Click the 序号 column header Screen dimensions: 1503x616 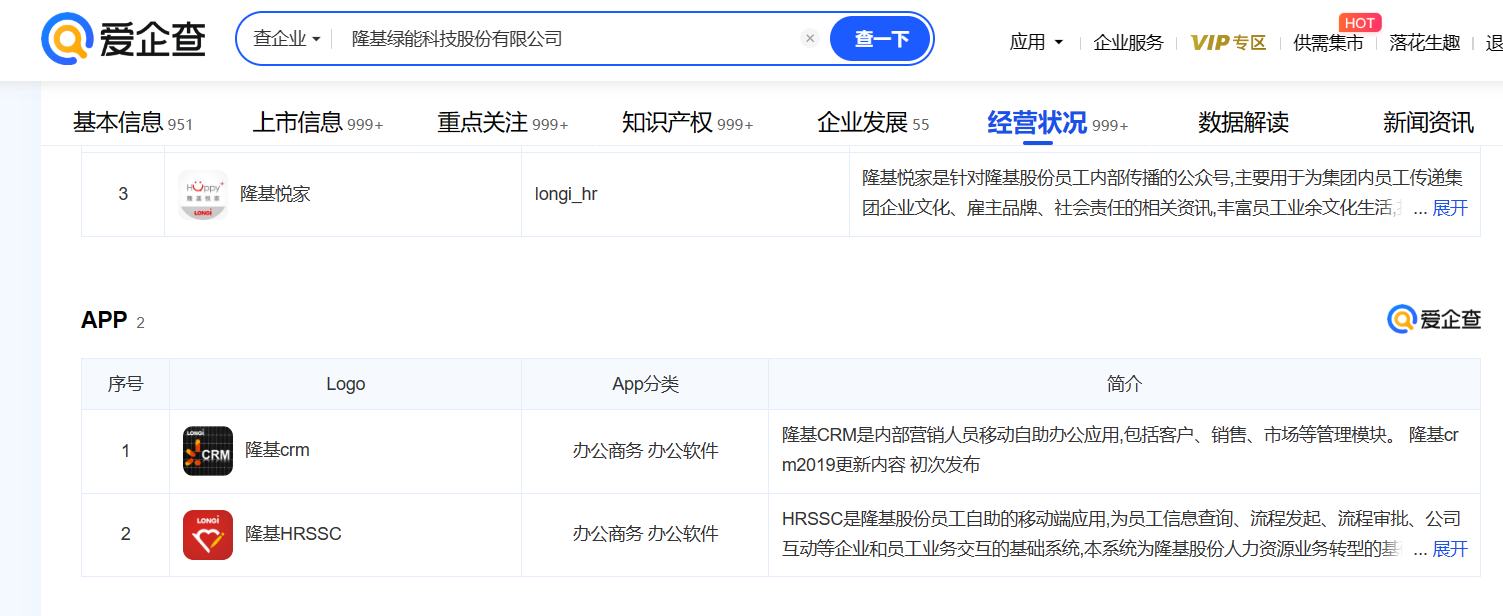tap(125, 384)
